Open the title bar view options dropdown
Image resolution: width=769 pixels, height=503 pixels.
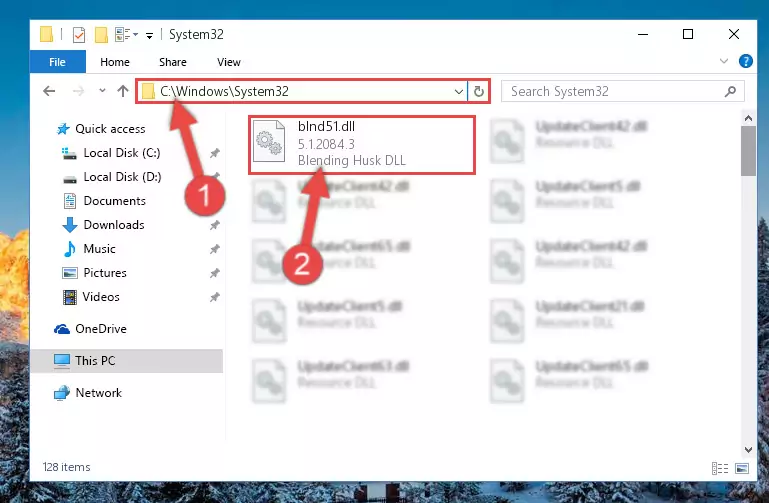(x=127, y=35)
